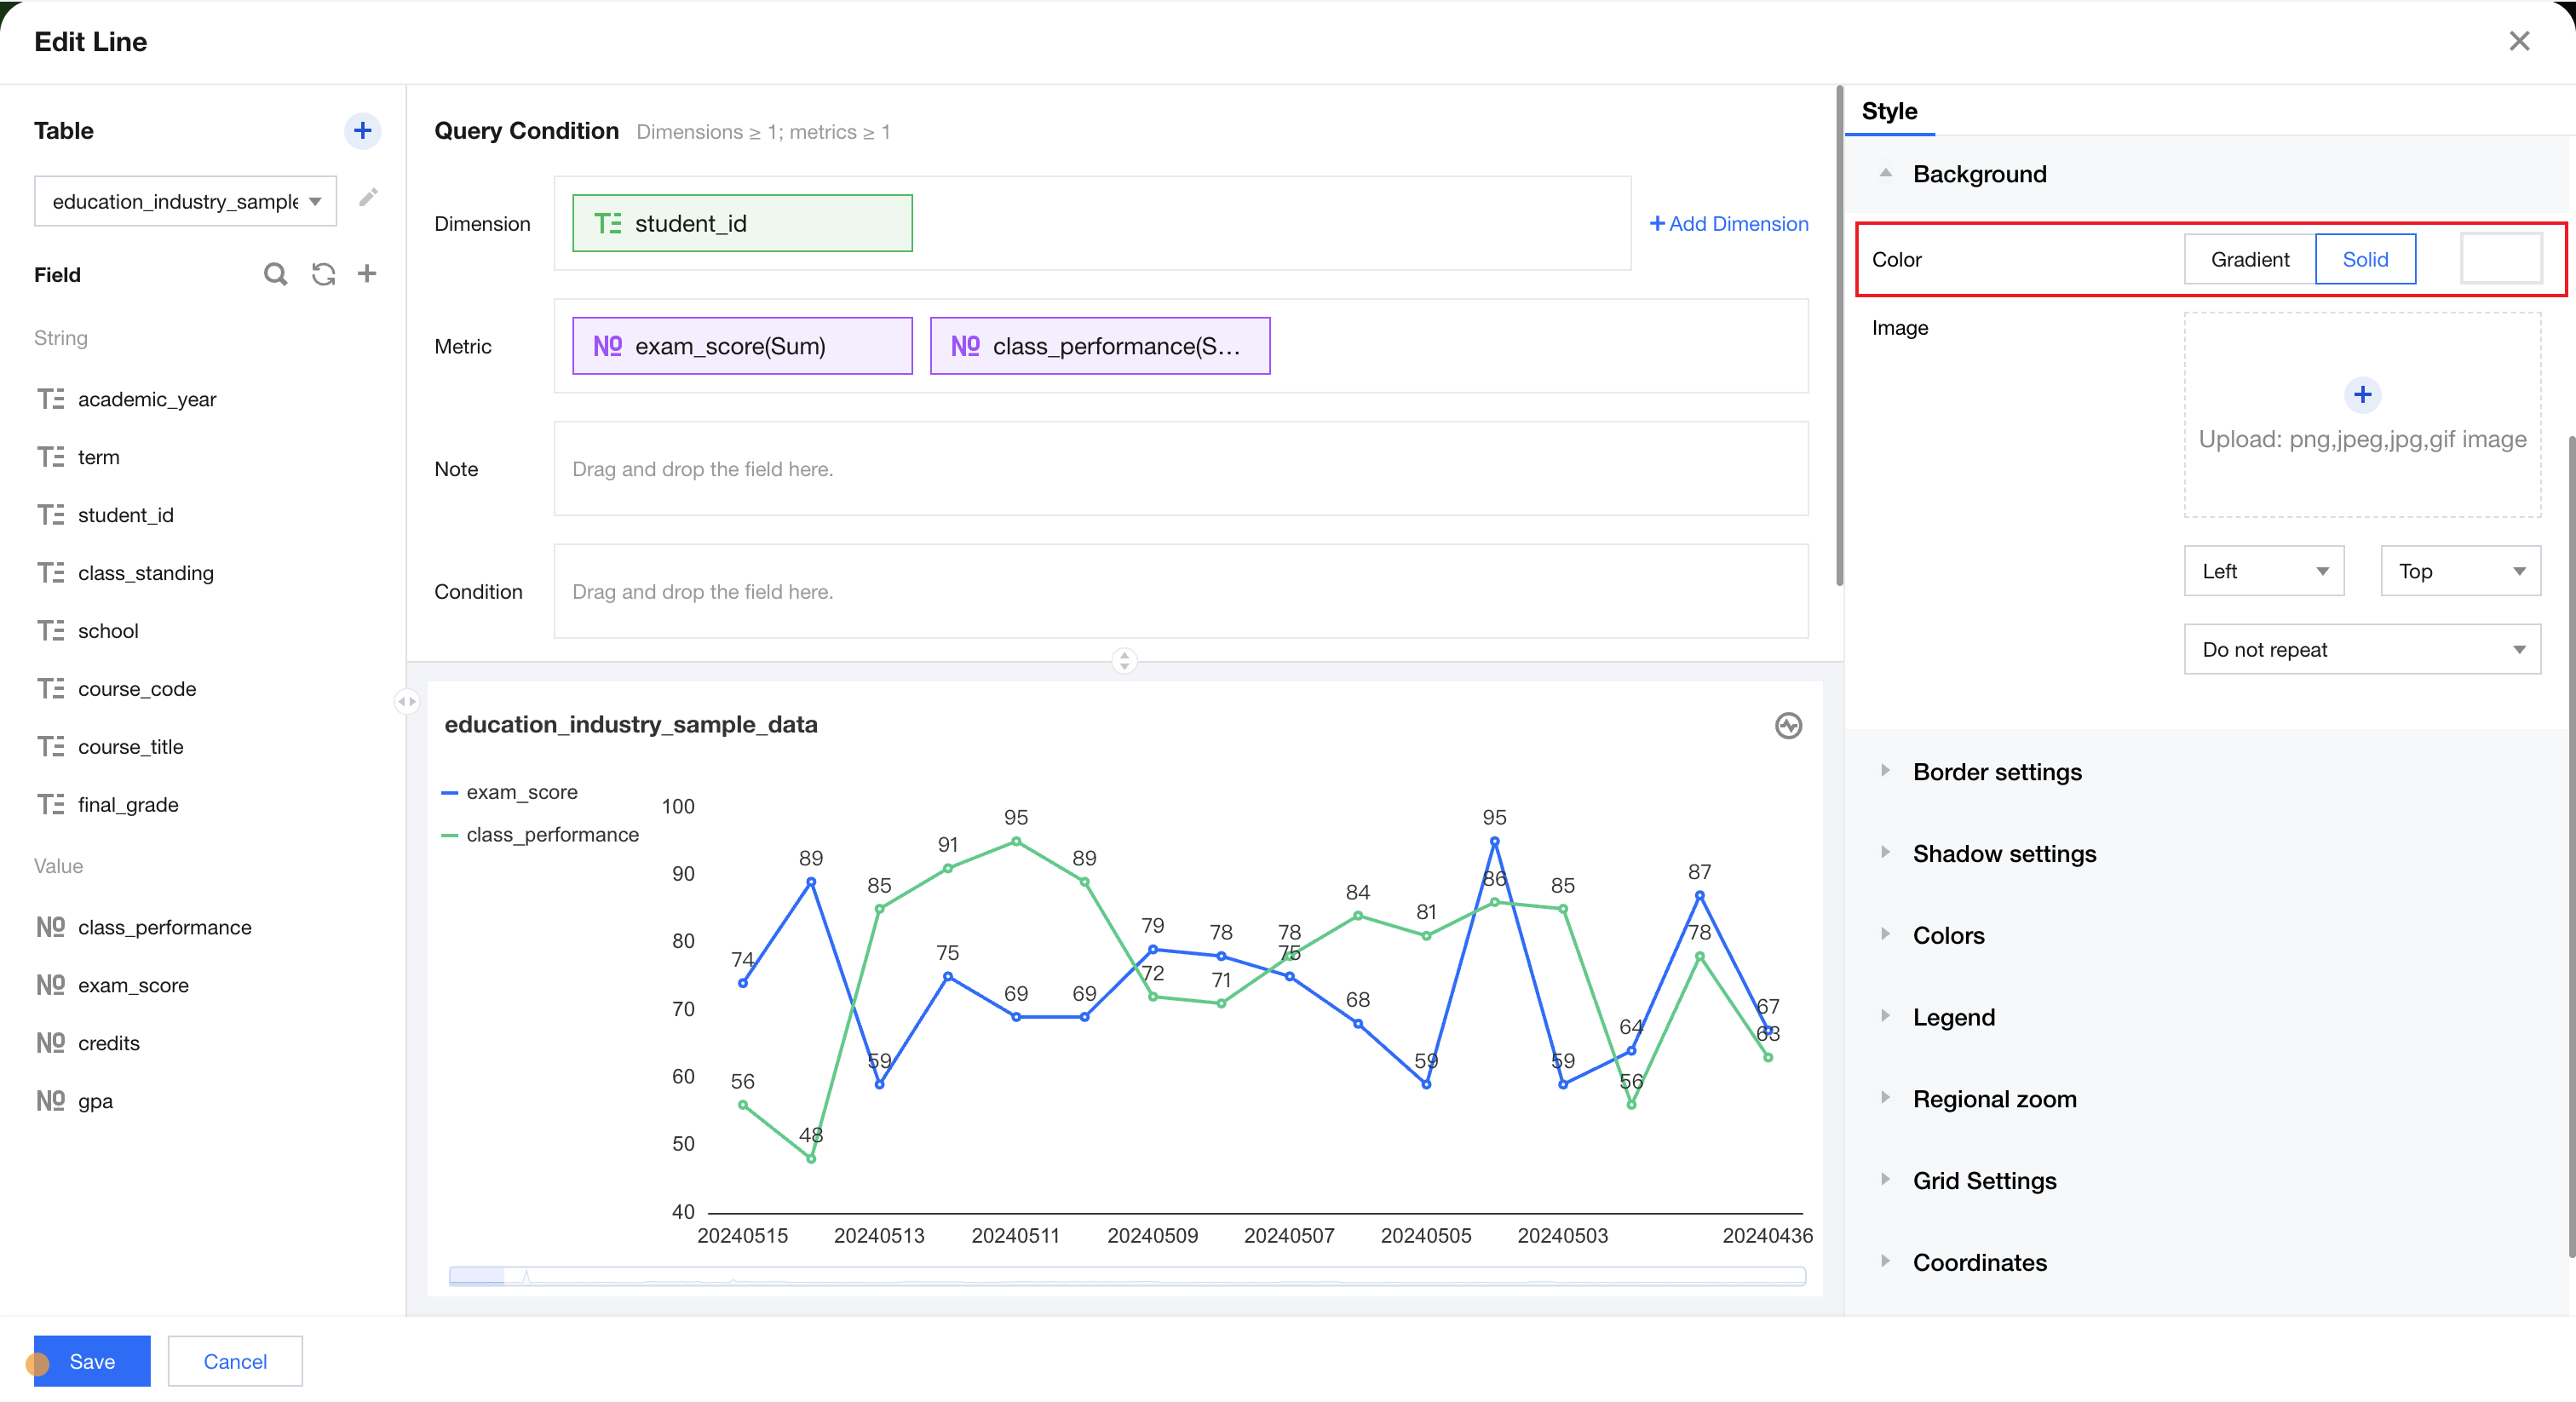The width and height of the screenshot is (2576, 1402).
Task: Click the upload image plus icon
Action: [x=2362, y=395]
